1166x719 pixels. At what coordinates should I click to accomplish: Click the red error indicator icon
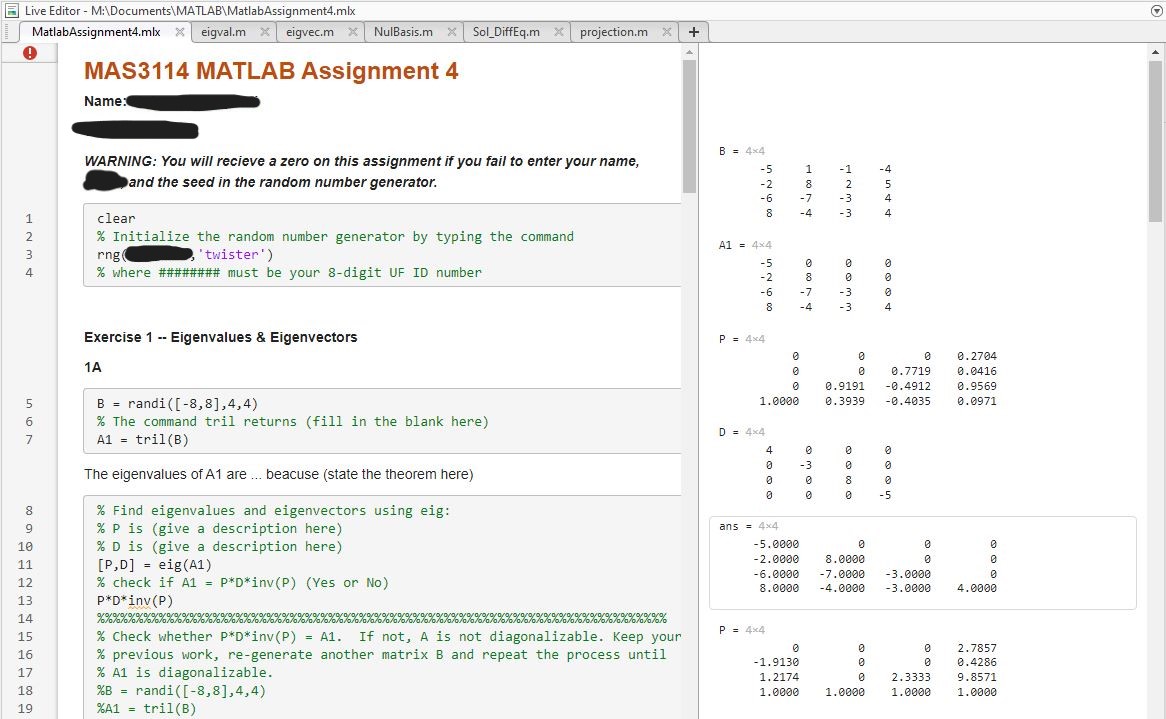point(30,53)
